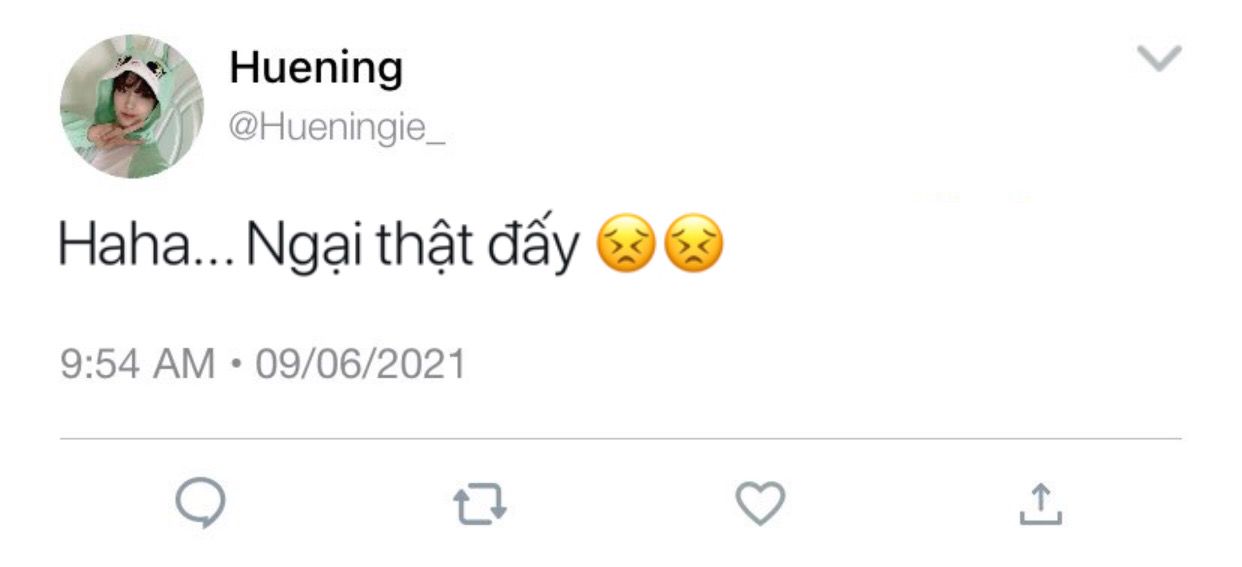The image size is (1242, 567).
Task: Retweet this tweet using the arrows icon
Action: point(480,505)
